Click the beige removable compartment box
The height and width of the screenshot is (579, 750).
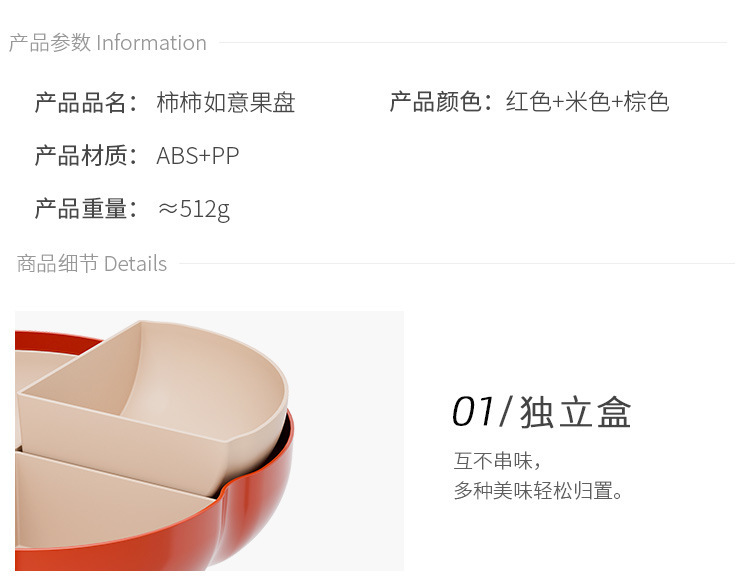pyautogui.click(x=153, y=407)
